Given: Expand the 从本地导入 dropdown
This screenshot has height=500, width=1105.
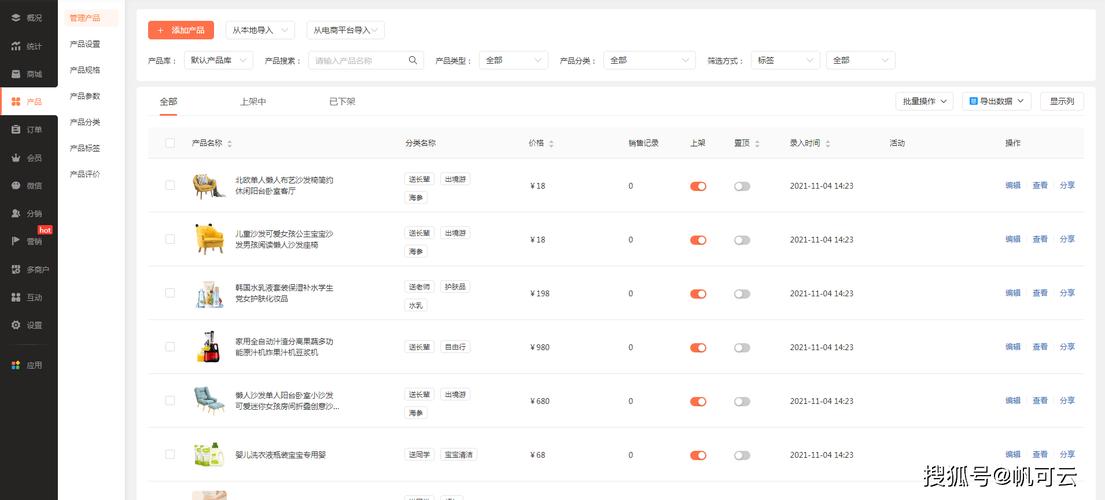Looking at the screenshot, I should click(x=260, y=30).
